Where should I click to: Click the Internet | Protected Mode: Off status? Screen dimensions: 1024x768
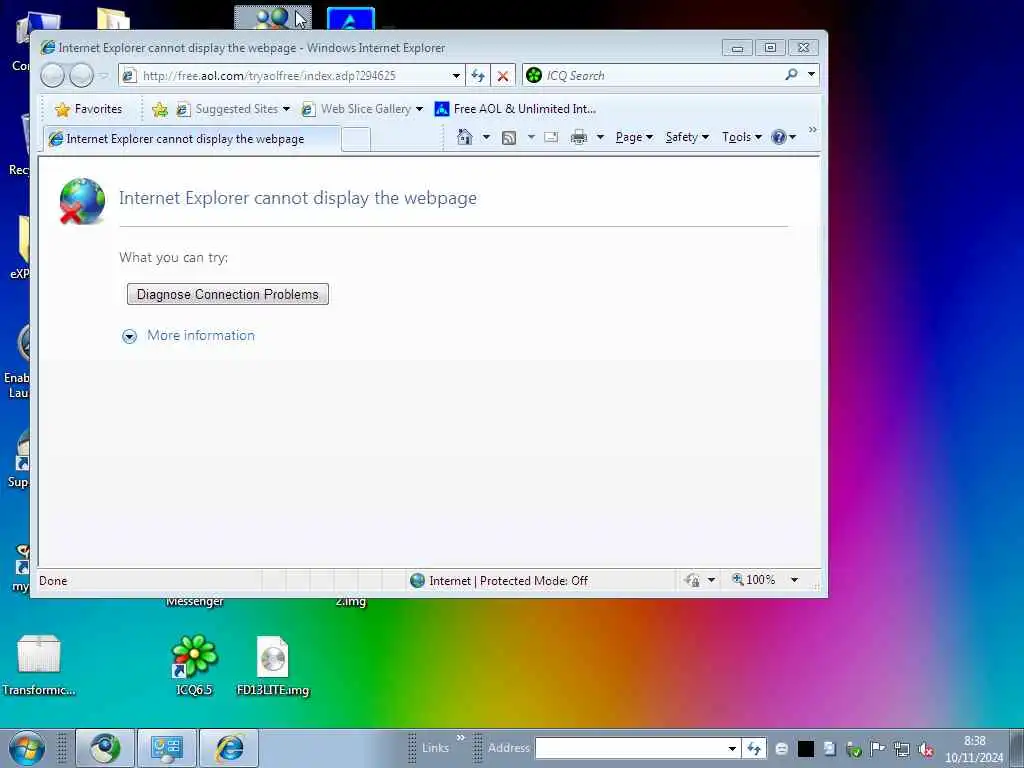click(x=499, y=581)
